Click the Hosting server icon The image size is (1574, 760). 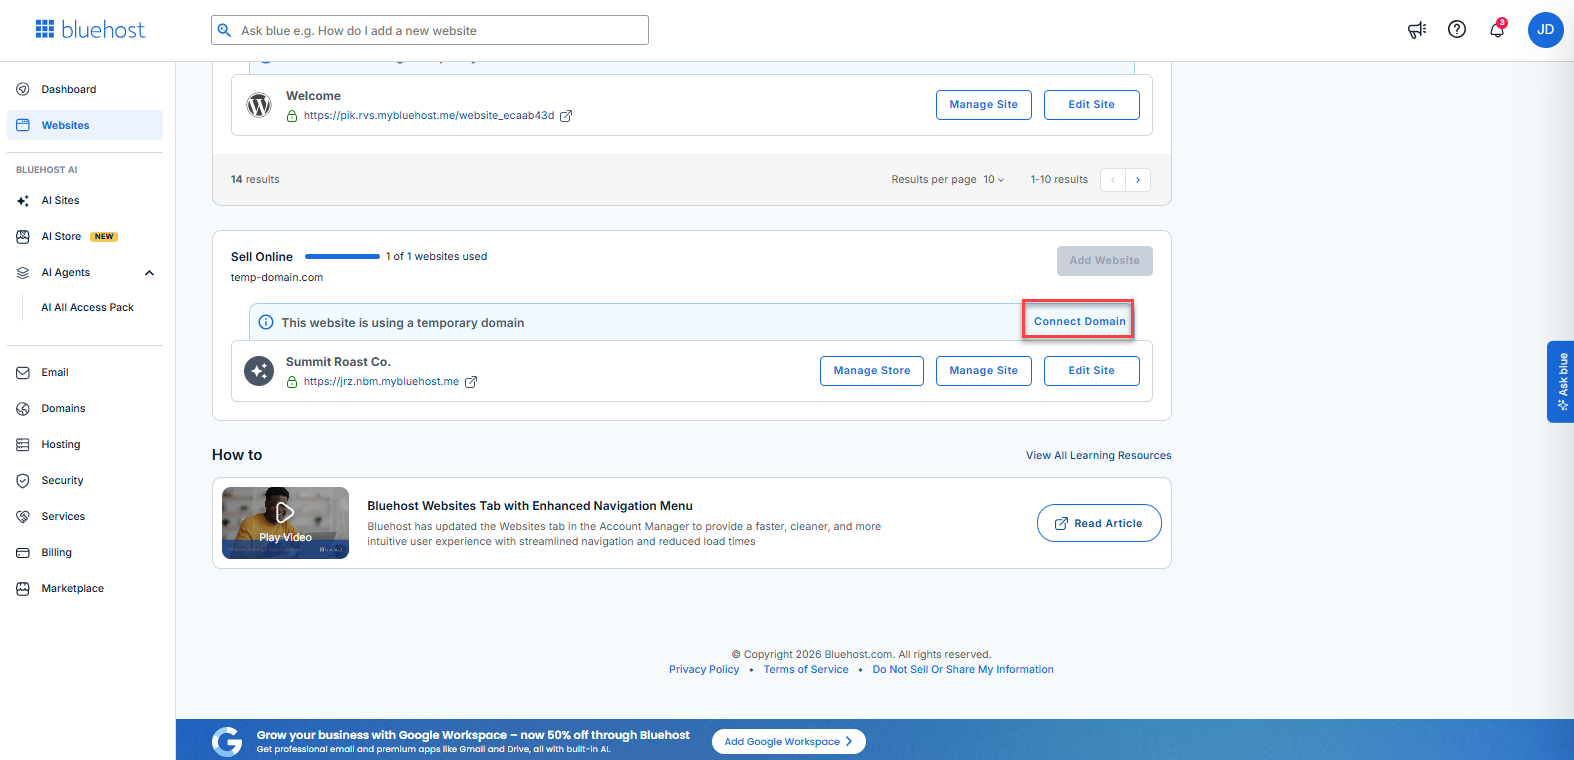[23, 445]
